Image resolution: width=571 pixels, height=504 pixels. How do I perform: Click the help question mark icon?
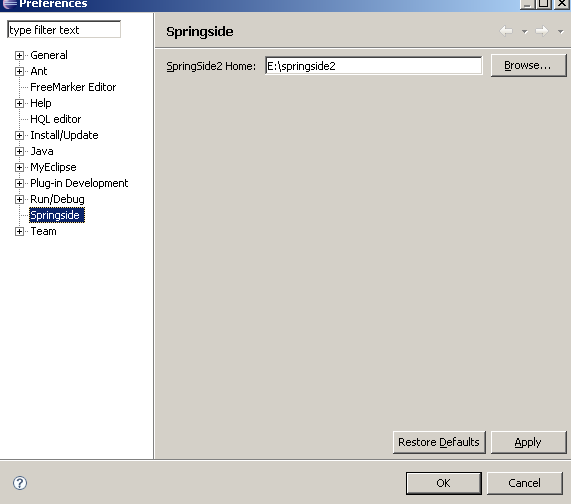20,483
